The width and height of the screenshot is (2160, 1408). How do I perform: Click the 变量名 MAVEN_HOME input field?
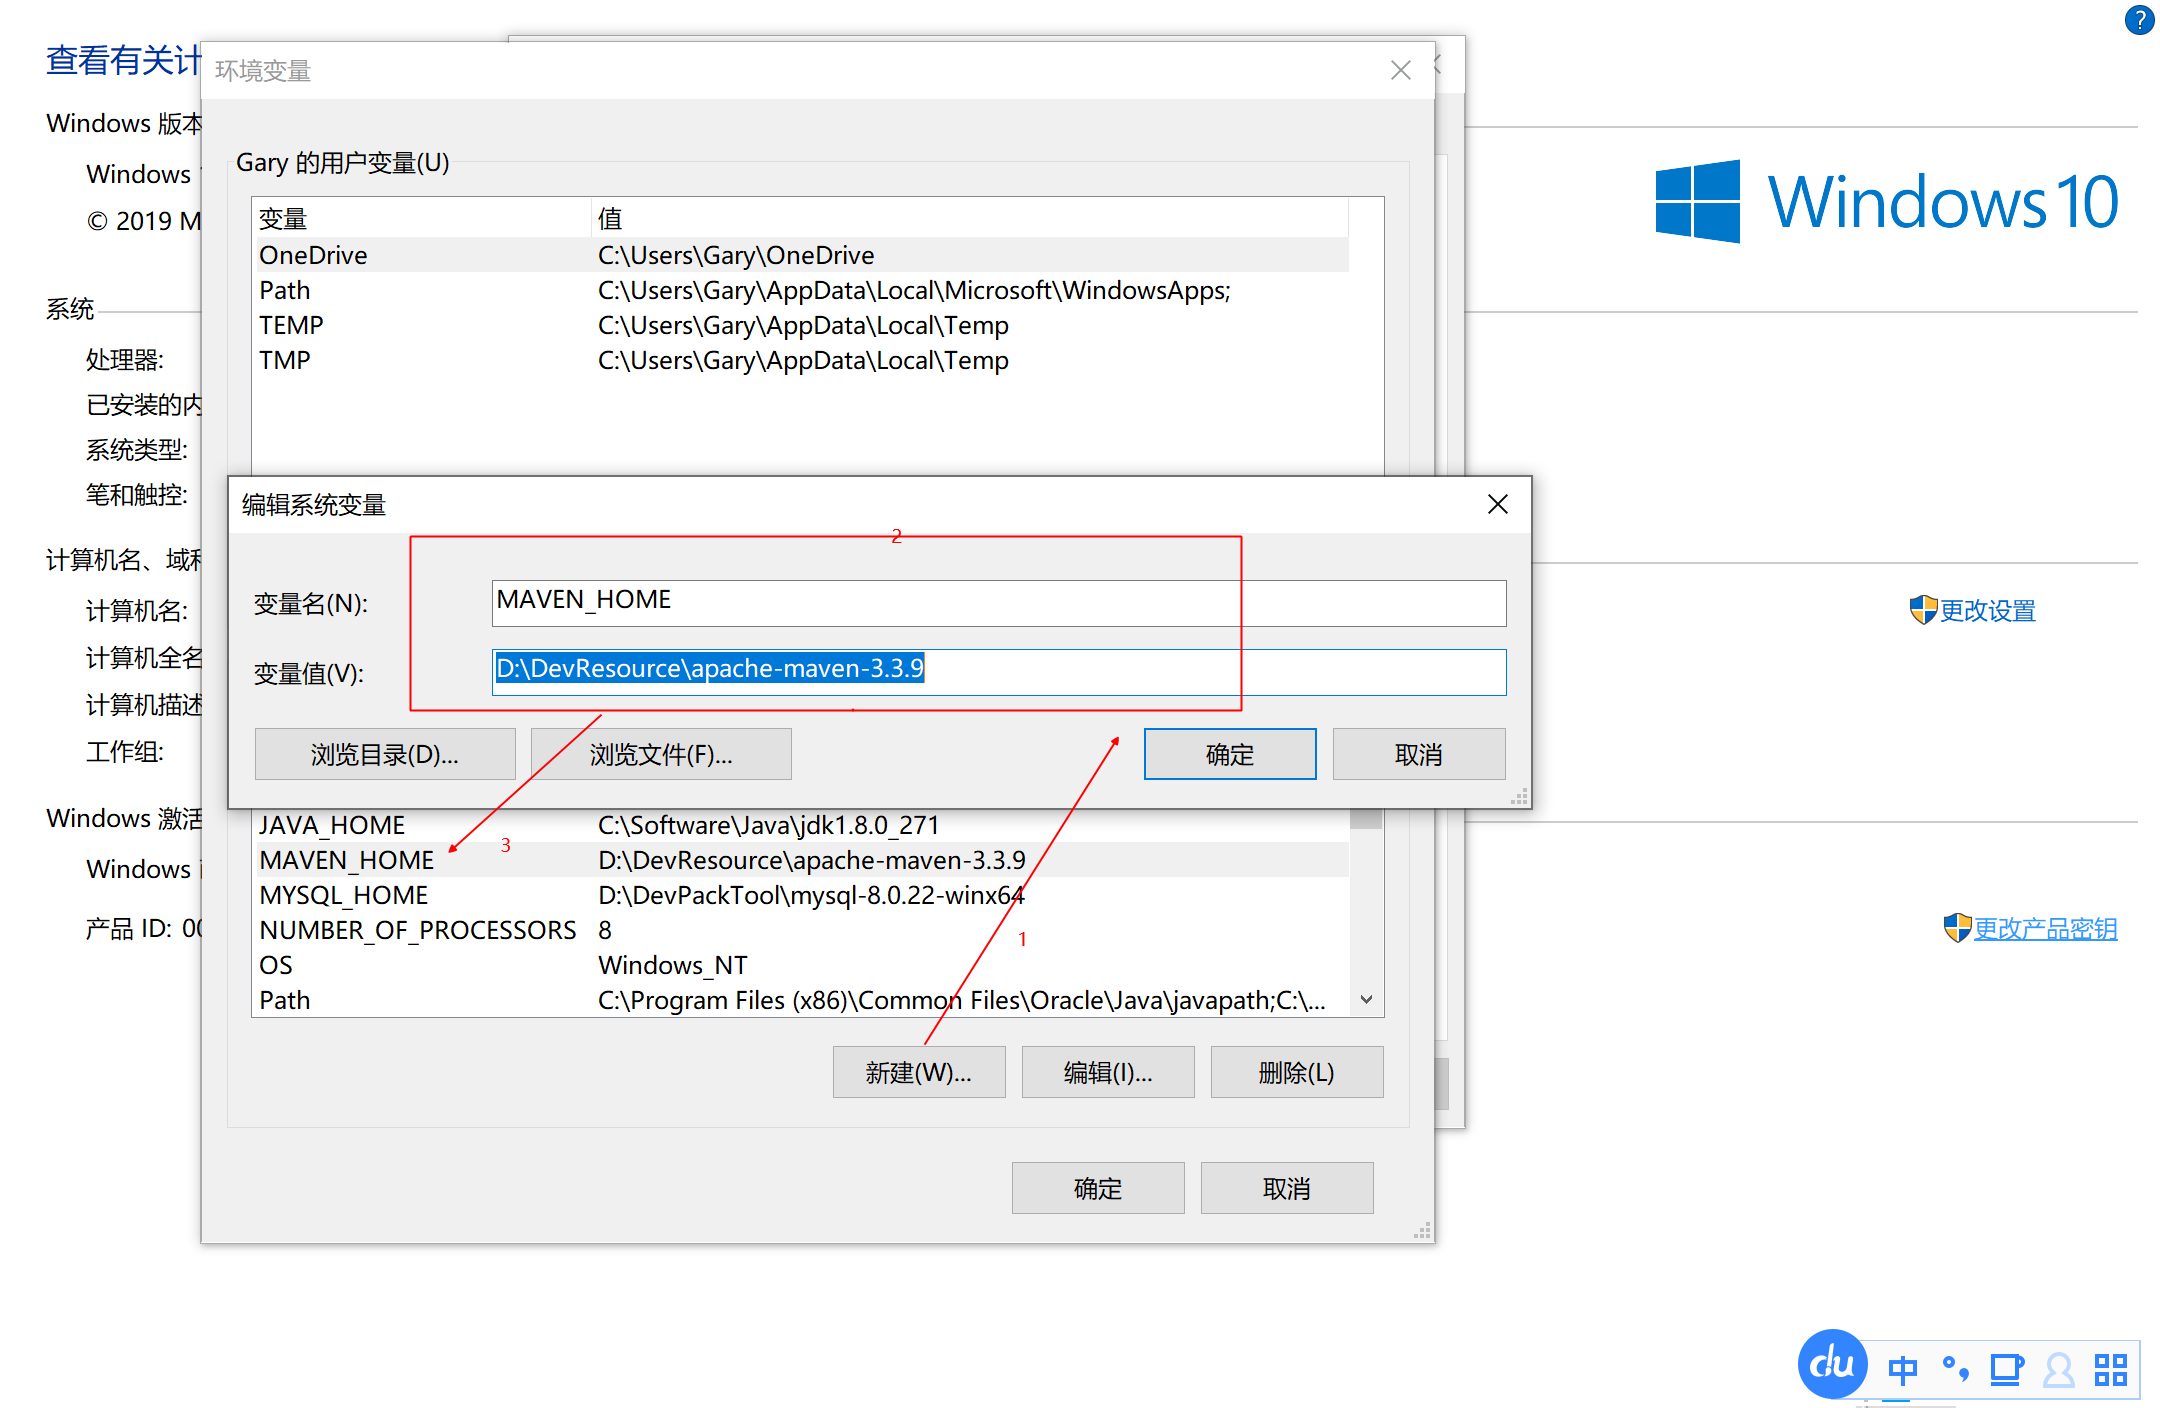997,603
